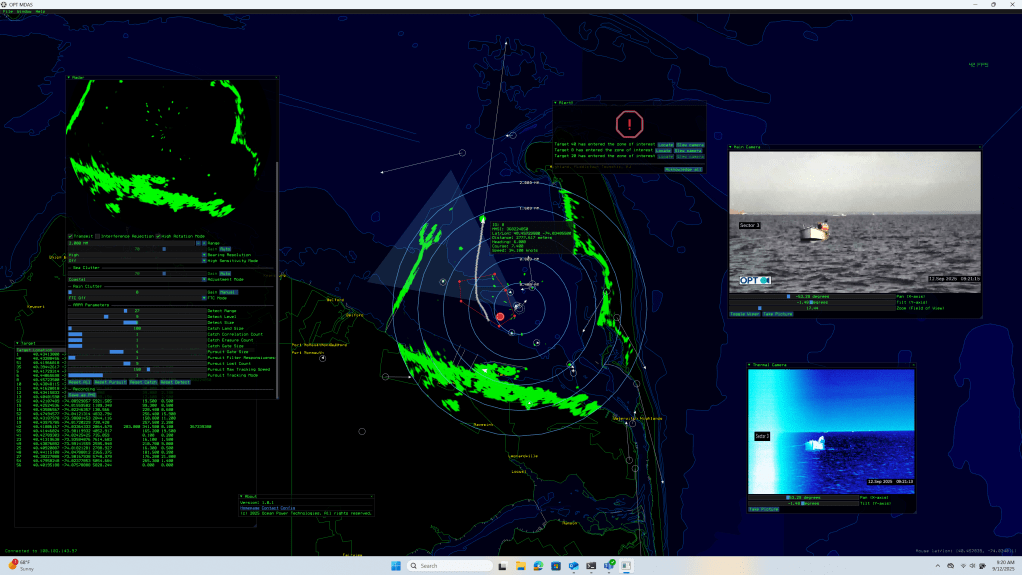Click the Windows Start icon
The image size is (1022, 575).
click(396, 565)
